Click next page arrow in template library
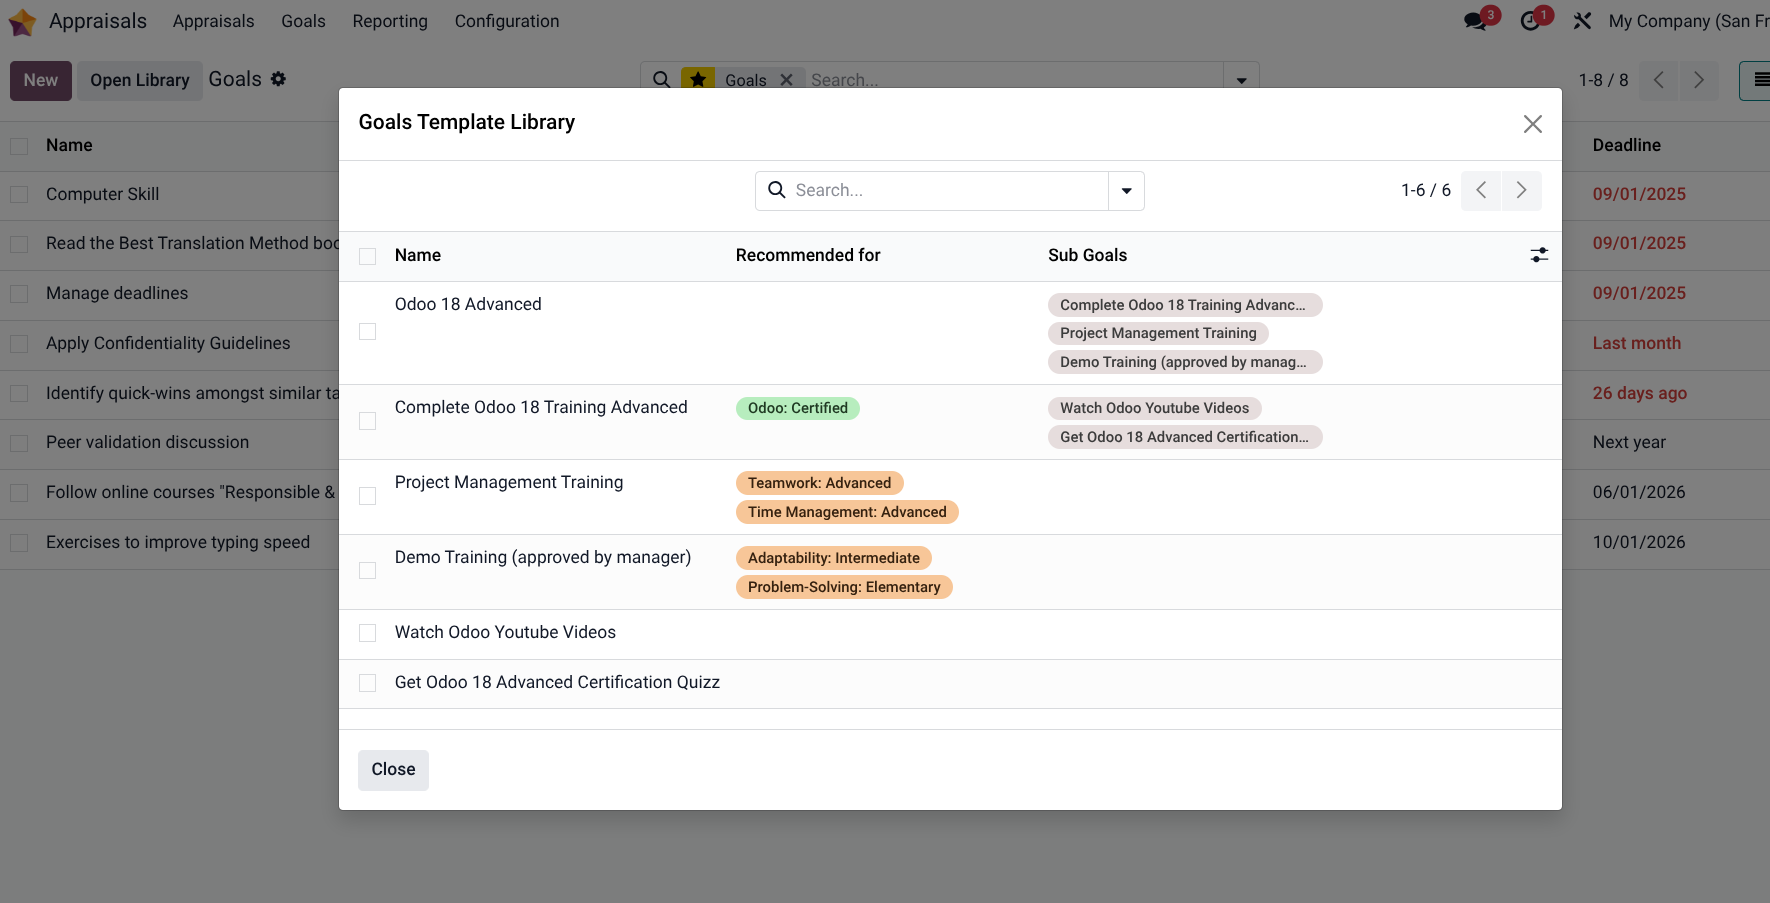Image resolution: width=1770 pixels, height=903 pixels. pos(1521,190)
